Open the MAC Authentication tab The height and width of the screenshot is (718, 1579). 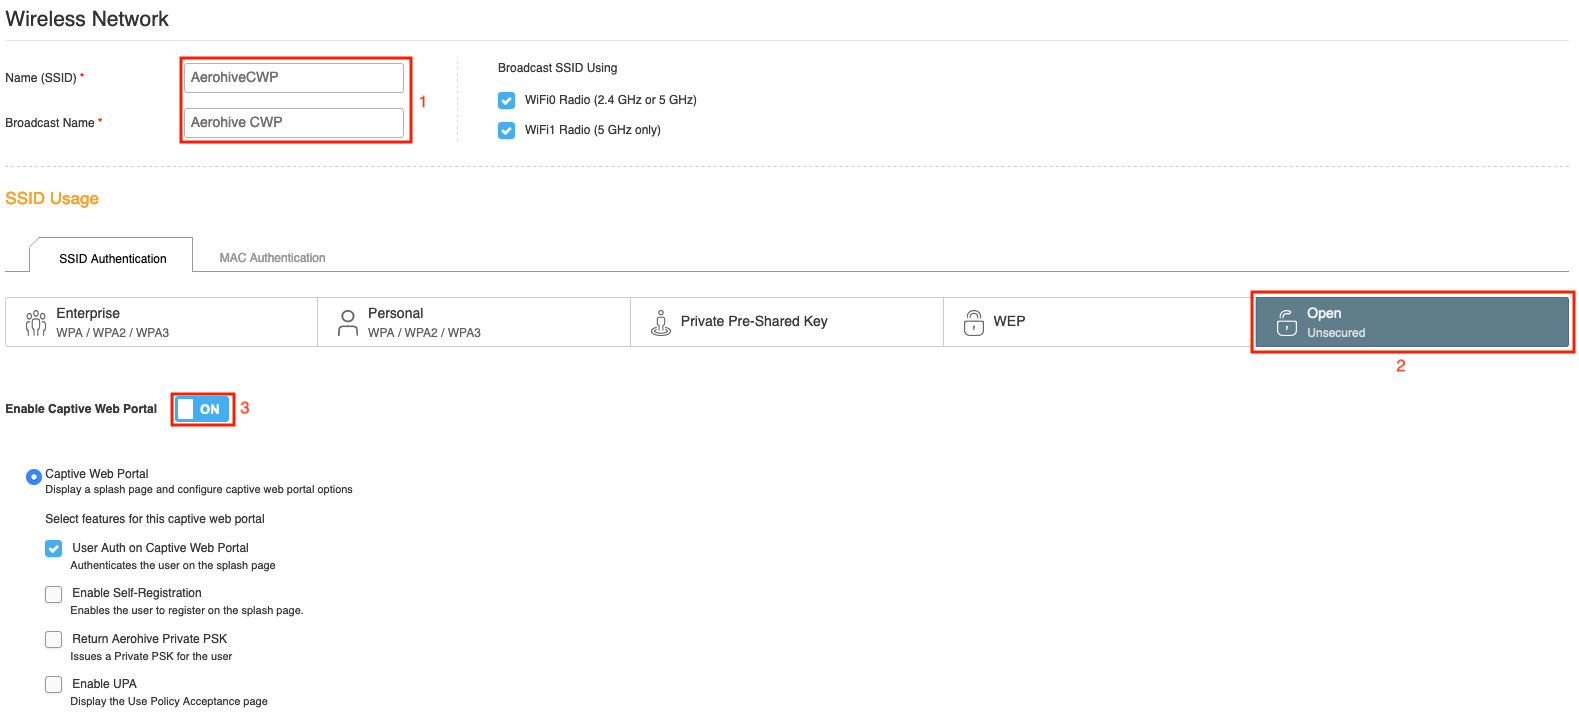point(272,258)
